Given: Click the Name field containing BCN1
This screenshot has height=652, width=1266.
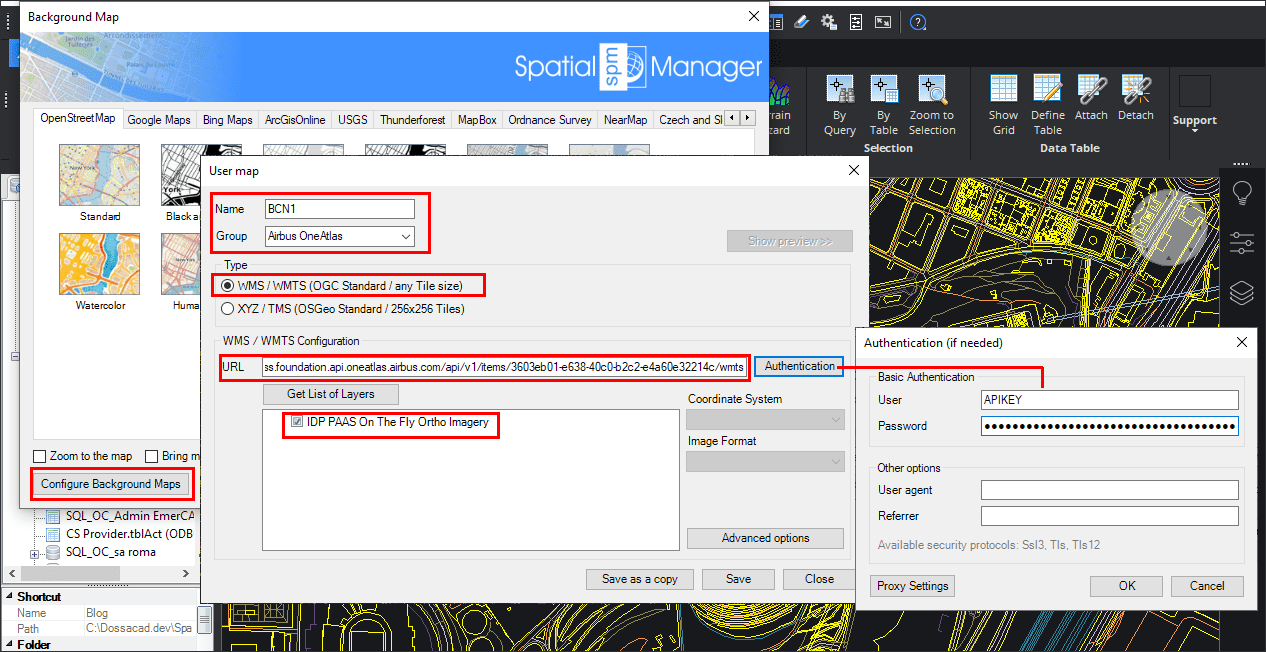Looking at the screenshot, I should click(339, 209).
